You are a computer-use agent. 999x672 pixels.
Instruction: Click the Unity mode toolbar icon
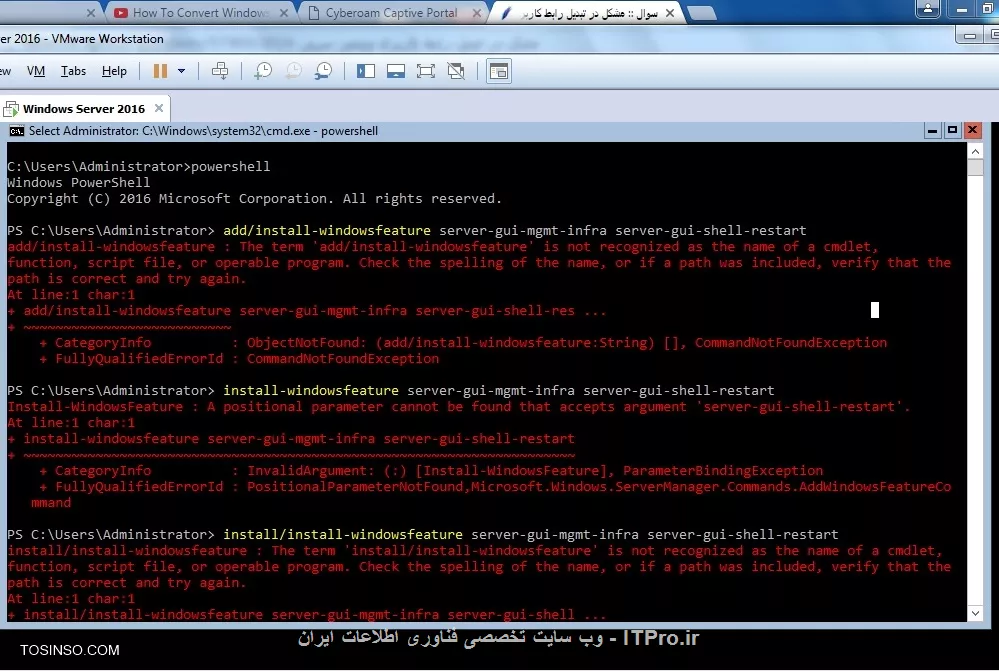pyautogui.click(x=456, y=71)
